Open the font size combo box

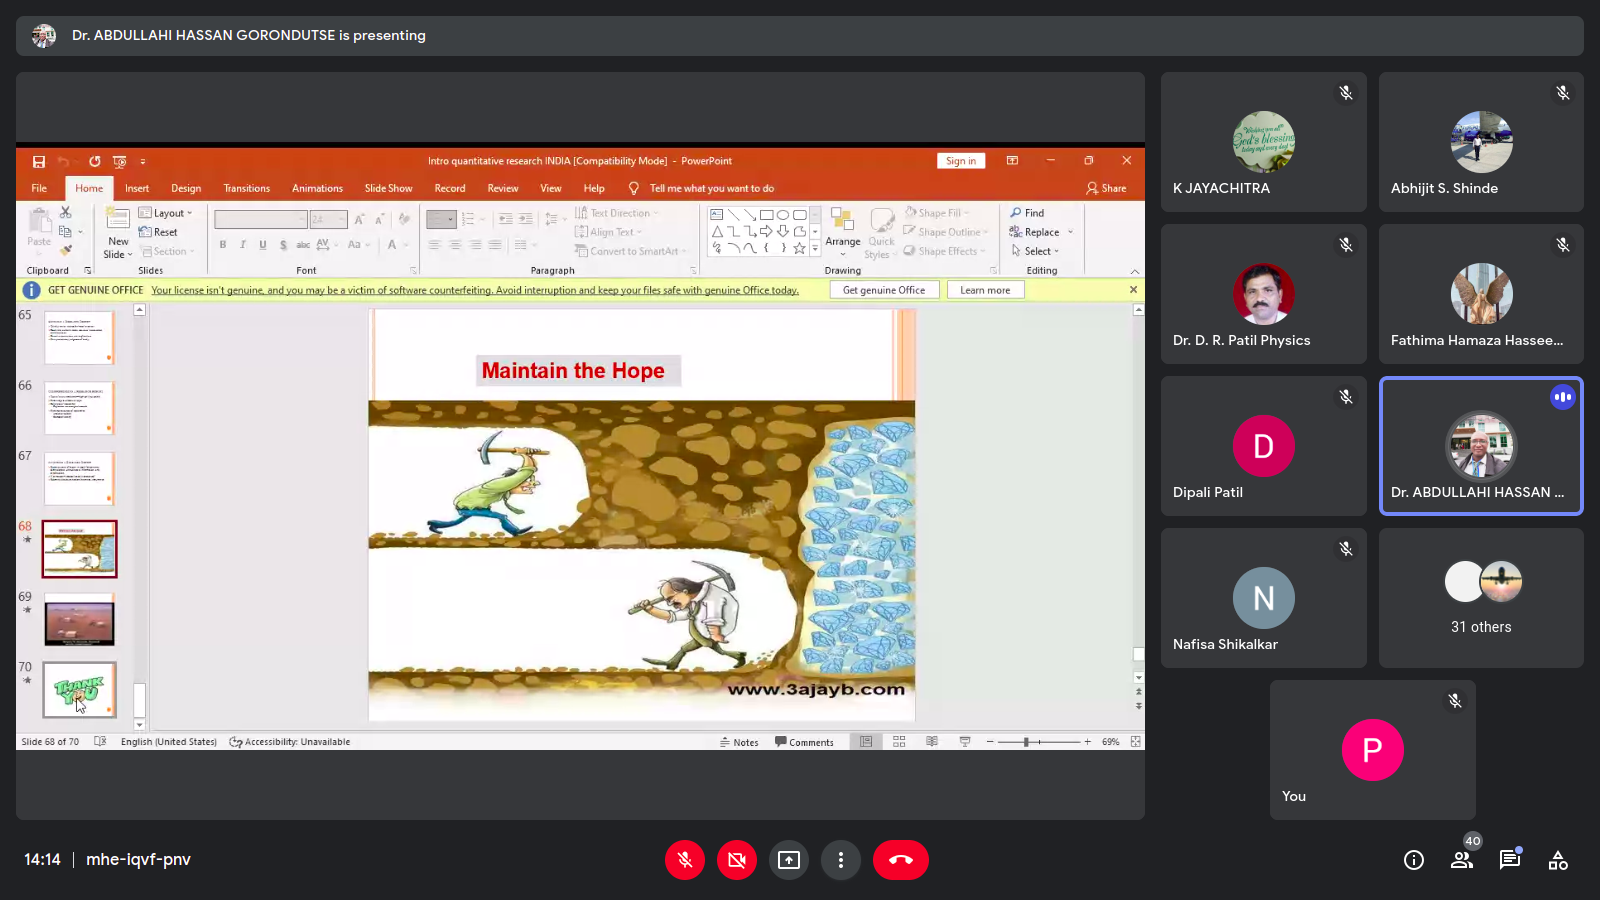[x=328, y=219]
